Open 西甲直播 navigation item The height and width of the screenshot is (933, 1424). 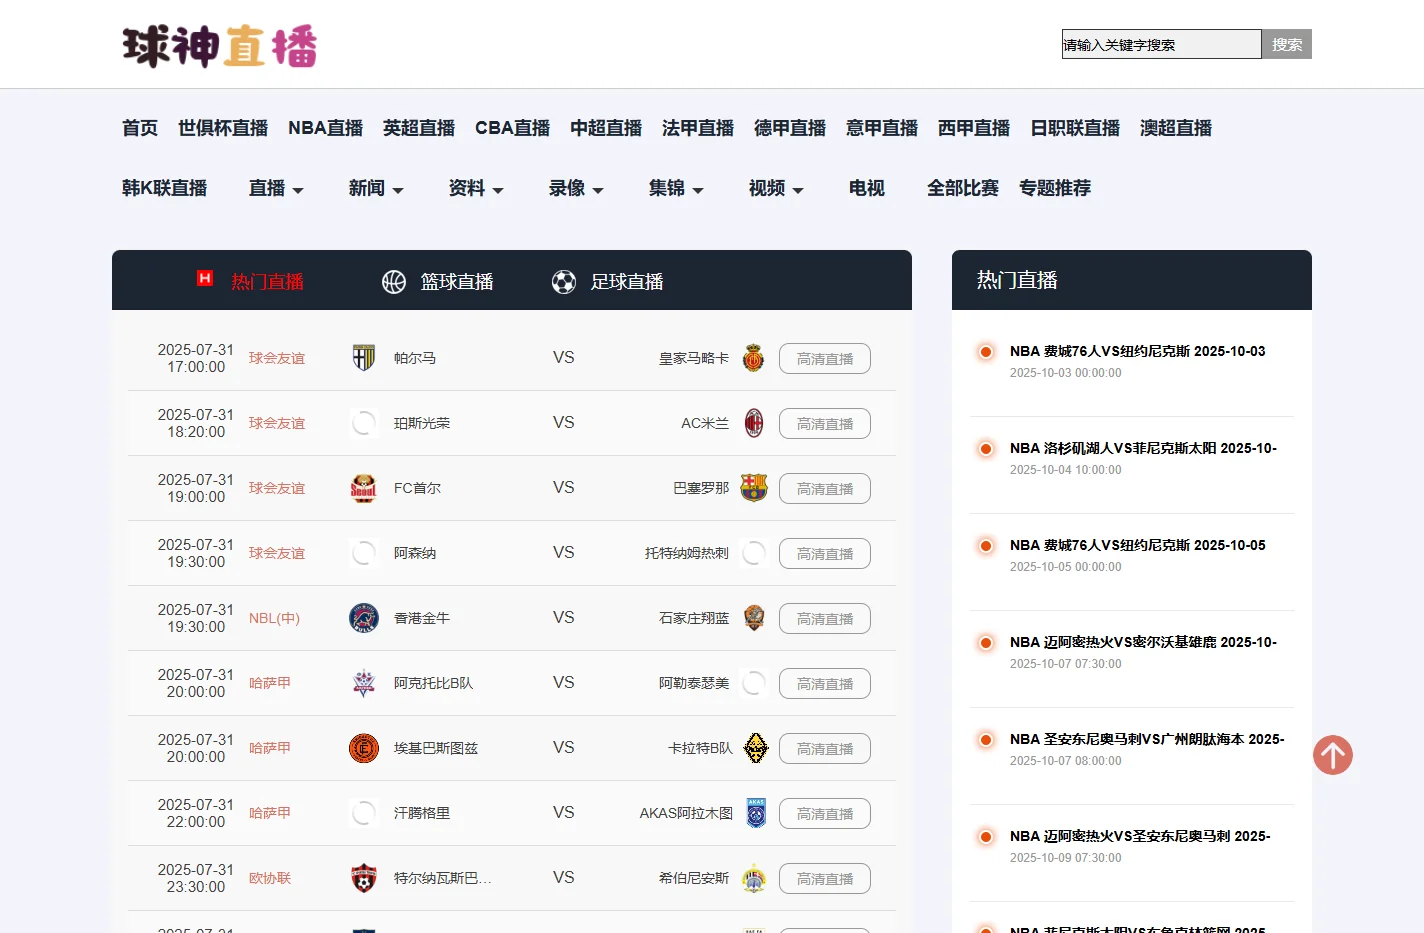[974, 128]
